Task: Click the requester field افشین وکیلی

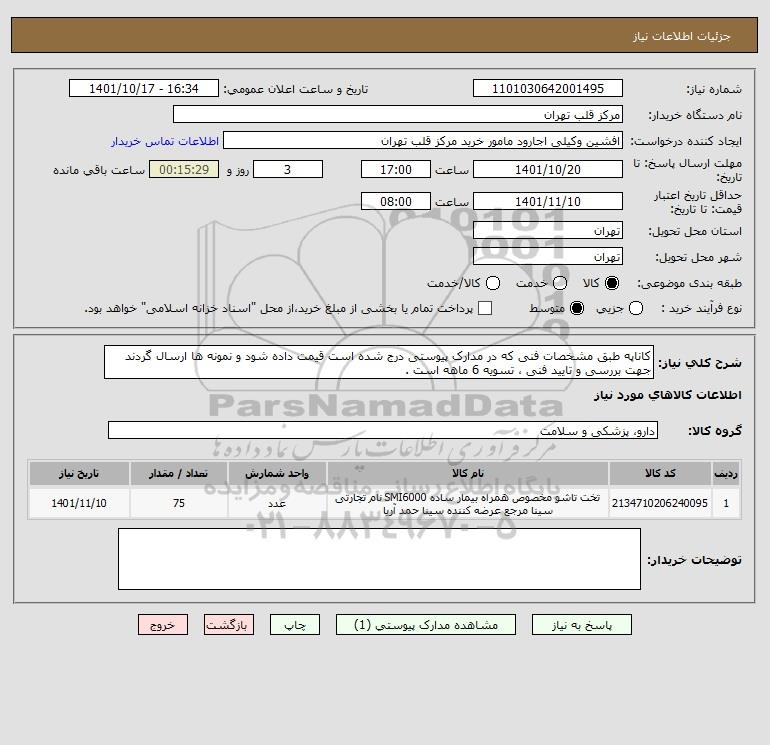Action: pyautogui.click(x=423, y=141)
